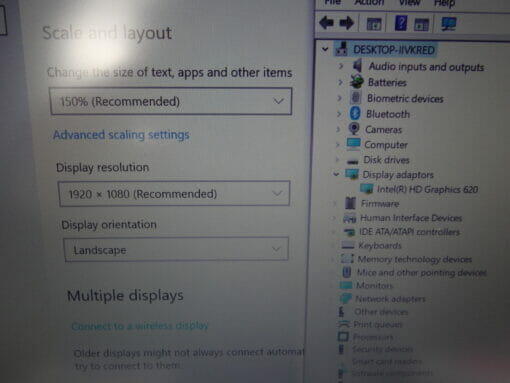The height and width of the screenshot is (383, 510).
Task: Collapse the DESKTOP-IIVKRED root node
Action: tap(325, 50)
